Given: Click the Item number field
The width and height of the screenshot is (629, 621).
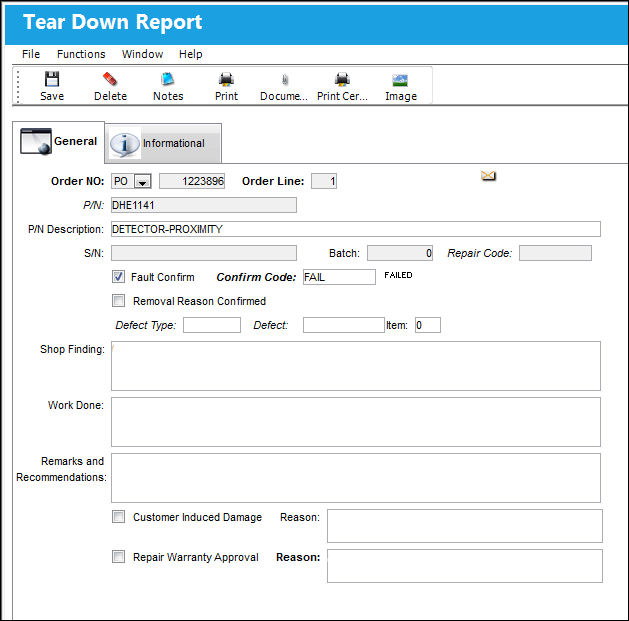Looking at the screenshot, I should (x=428, y=325).
